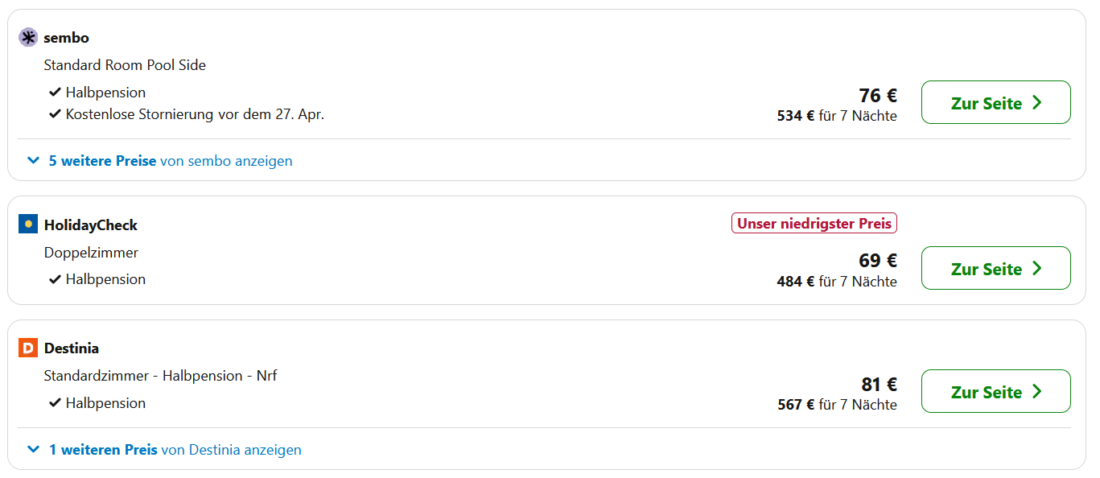
Task: Expand 5 weitere Preise von sembo
Action: pyautogui.click(x=170, y=161)
